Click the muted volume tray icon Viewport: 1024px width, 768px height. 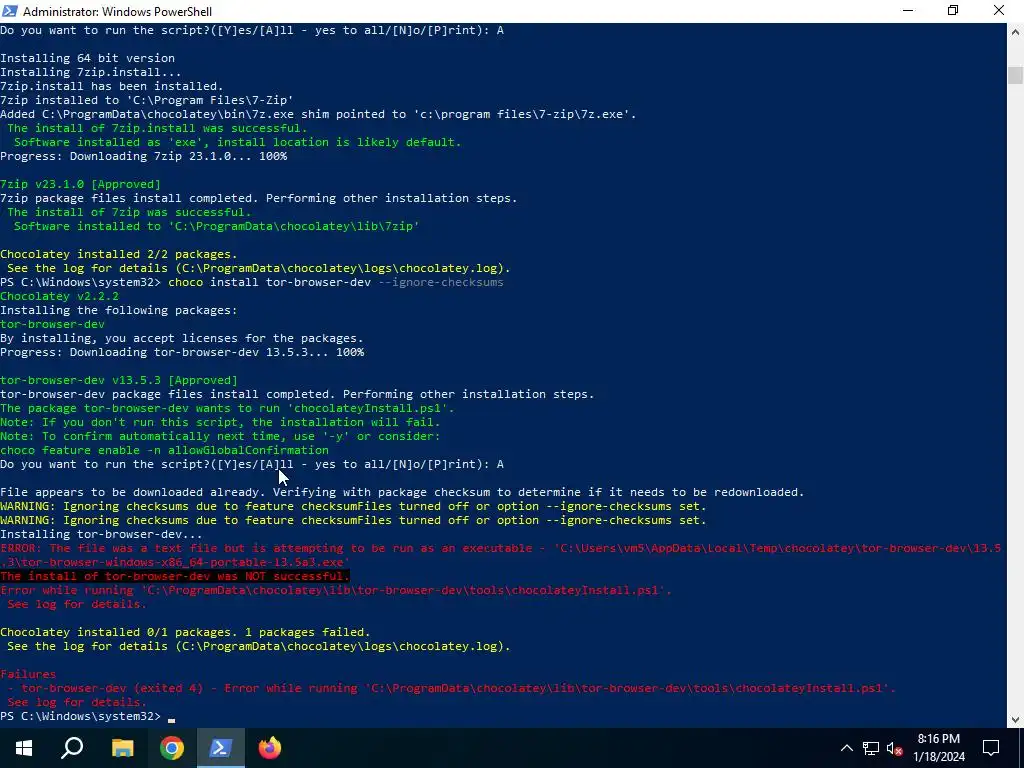pos(895,748)
